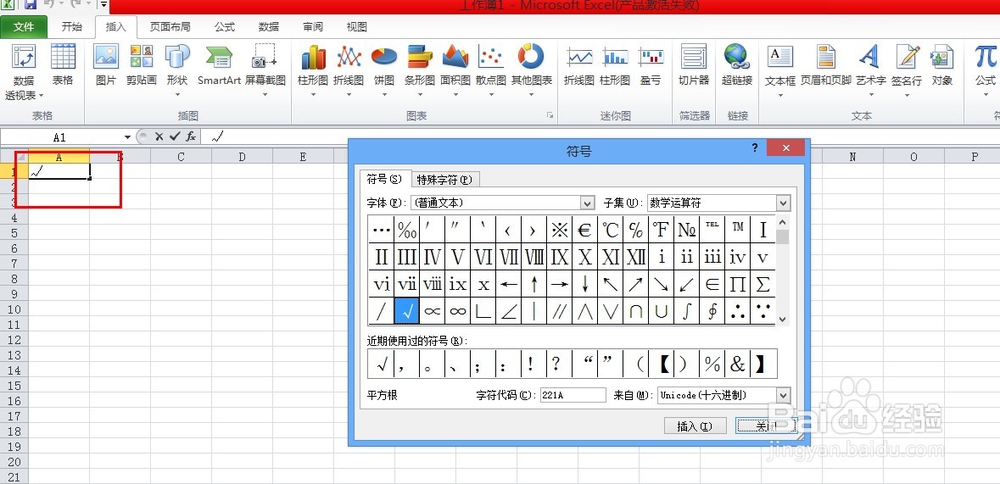Click the select-all corner of the sheet
Viewport: 1000px width, 484px height.
[x=13, y=156]
